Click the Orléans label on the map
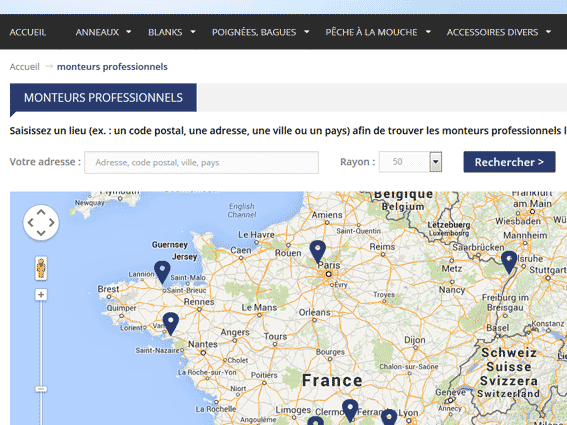The width and height of the screenshot is (567, 425). point(315,312)
